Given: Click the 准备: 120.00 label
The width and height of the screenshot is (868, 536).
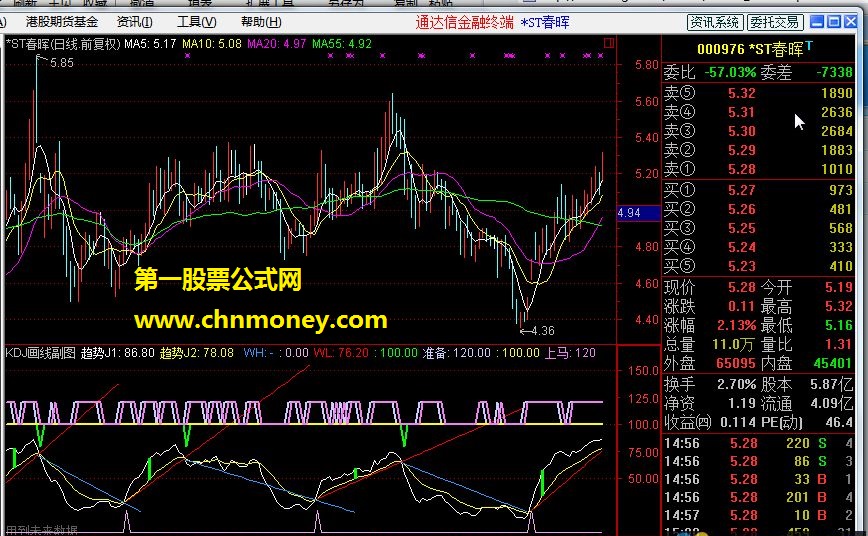Looking at the screenshot, I should (457, 353).
